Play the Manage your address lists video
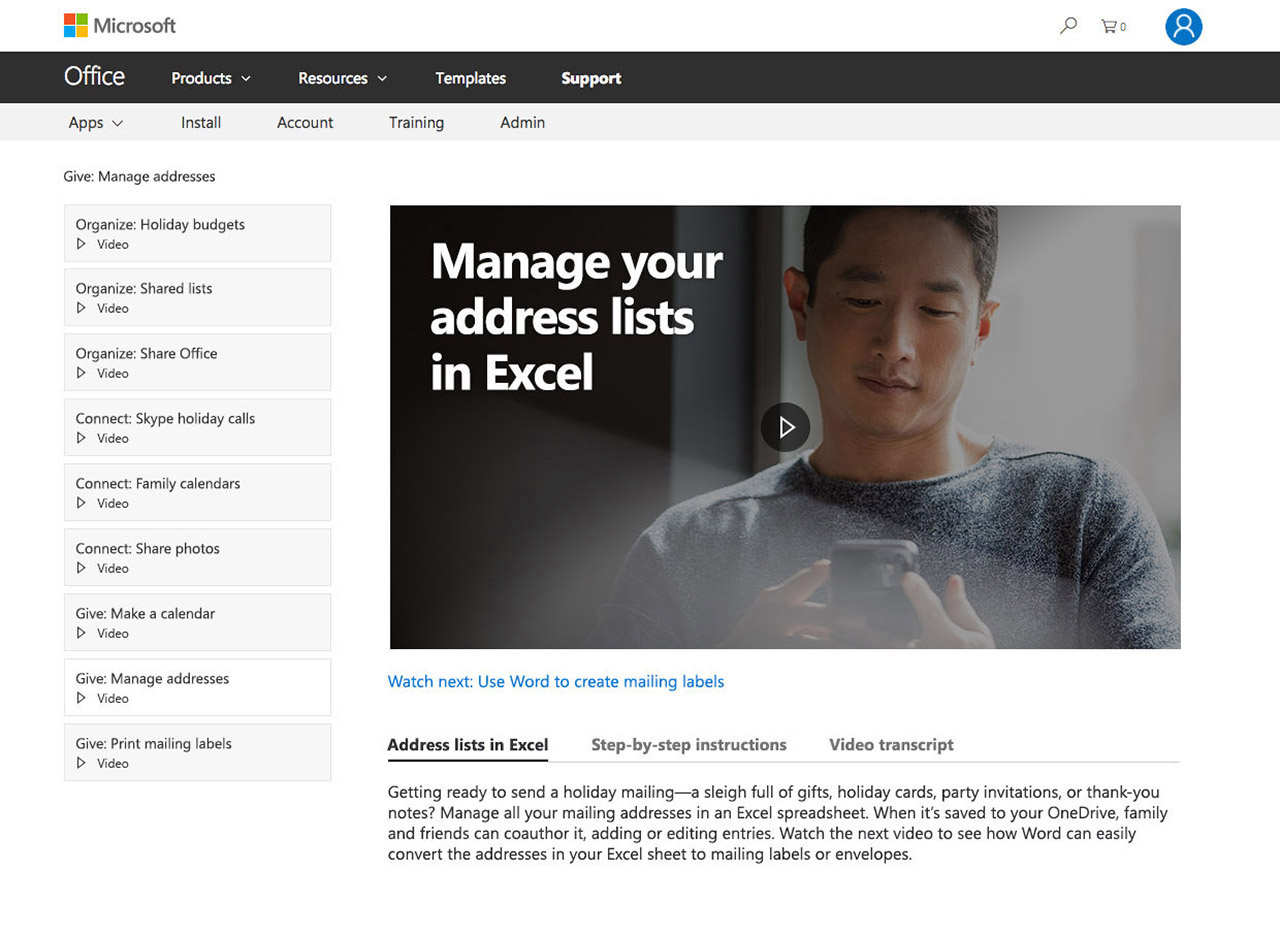Viewport: 1280px width, 950px height. pos(785,427)
